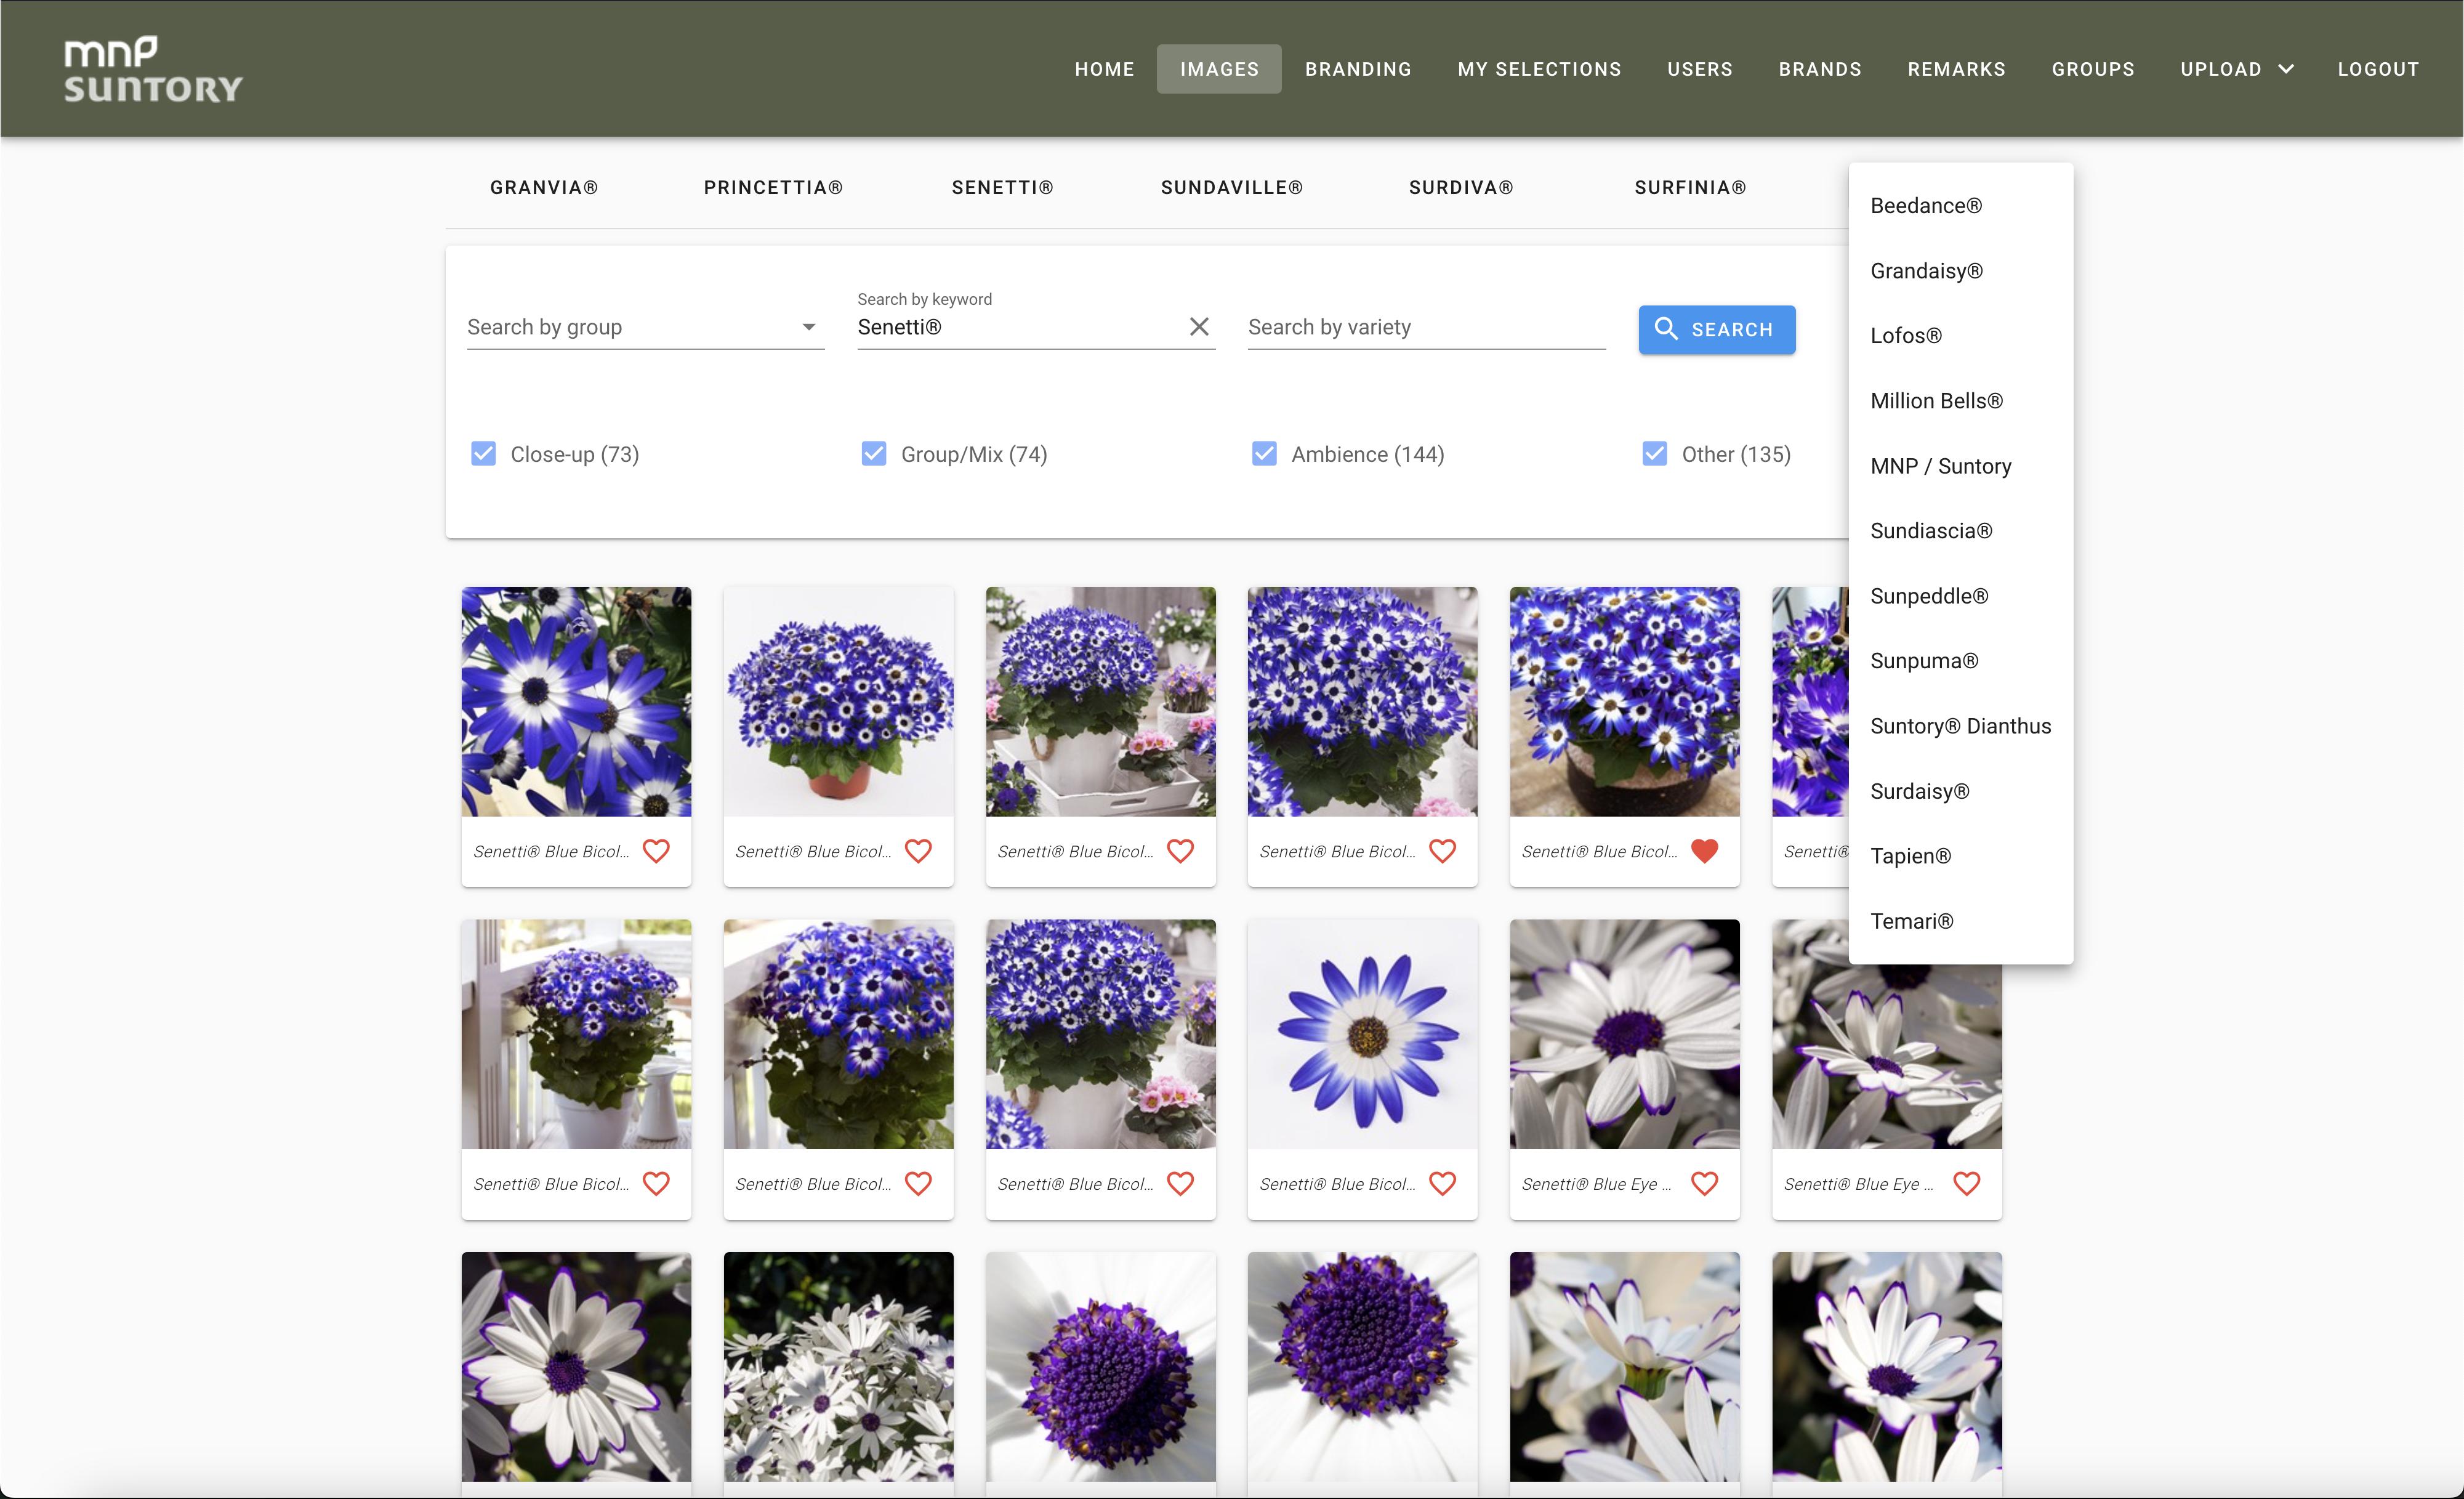Unfavorite the filled red heart image
This screenshot has width=2464, height=1499.
pyautogui.click(x=1704, y=851)
